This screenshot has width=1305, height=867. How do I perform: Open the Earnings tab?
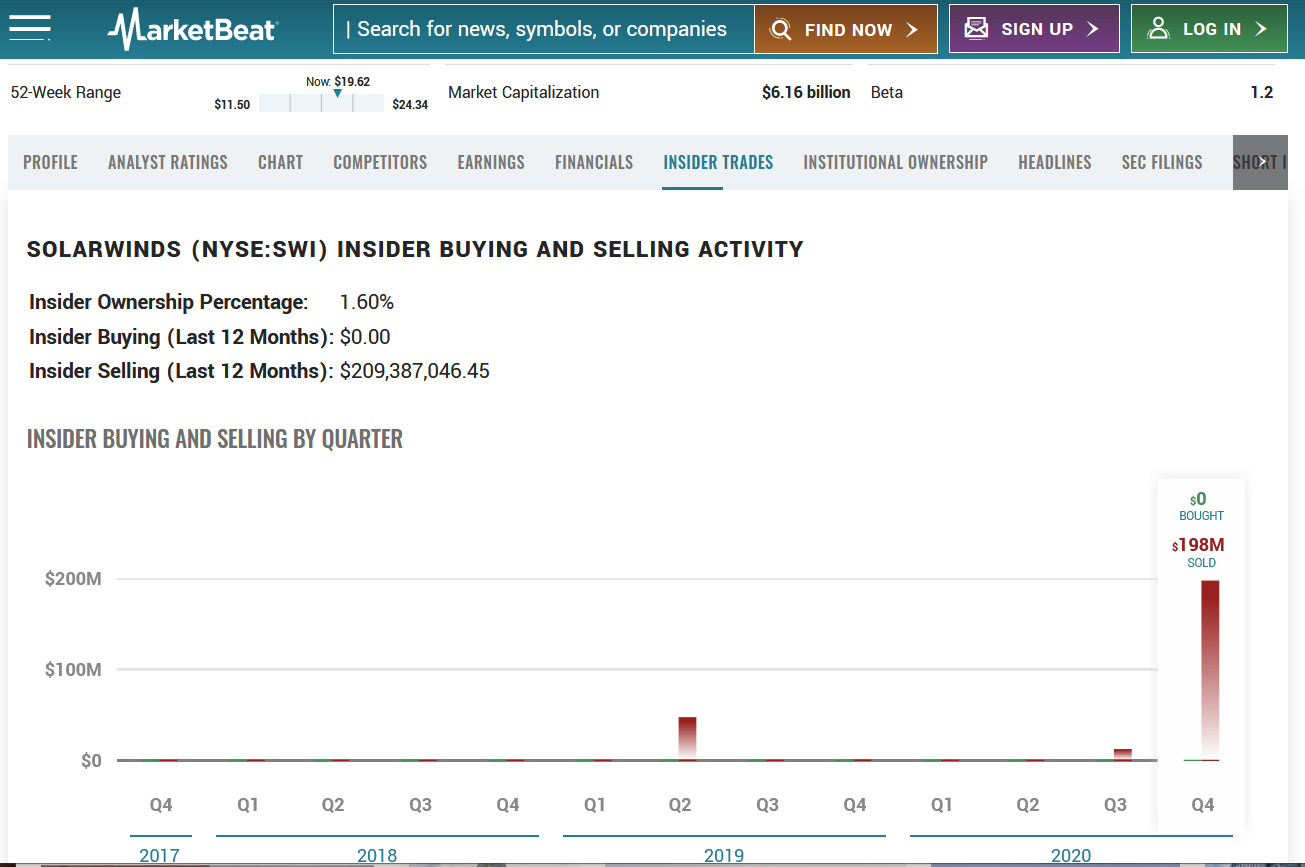tap(491, 162)
